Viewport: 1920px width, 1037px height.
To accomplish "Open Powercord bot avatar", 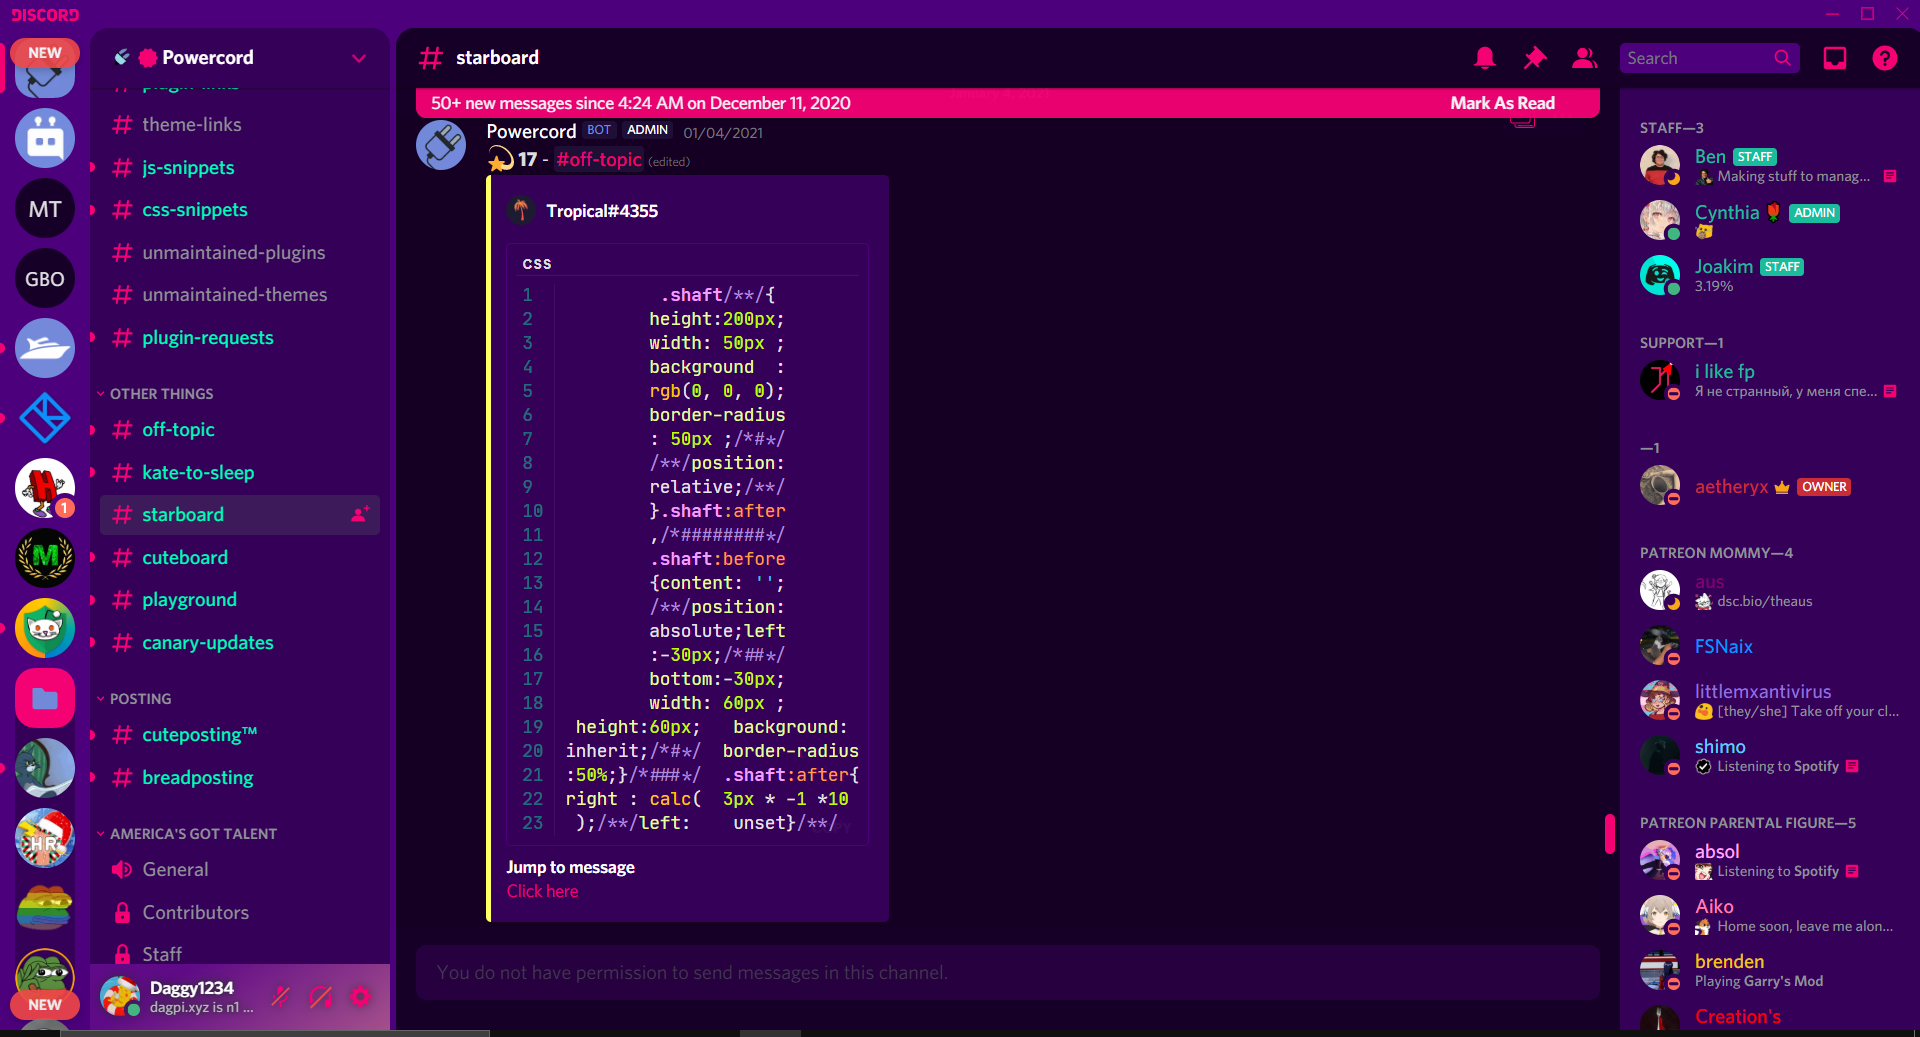I will [x=441, y=145].
